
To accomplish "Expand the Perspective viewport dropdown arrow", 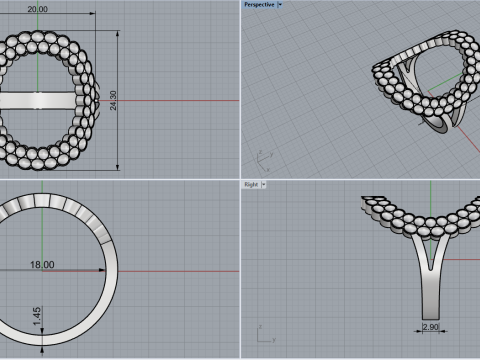I will coord(280,5).
